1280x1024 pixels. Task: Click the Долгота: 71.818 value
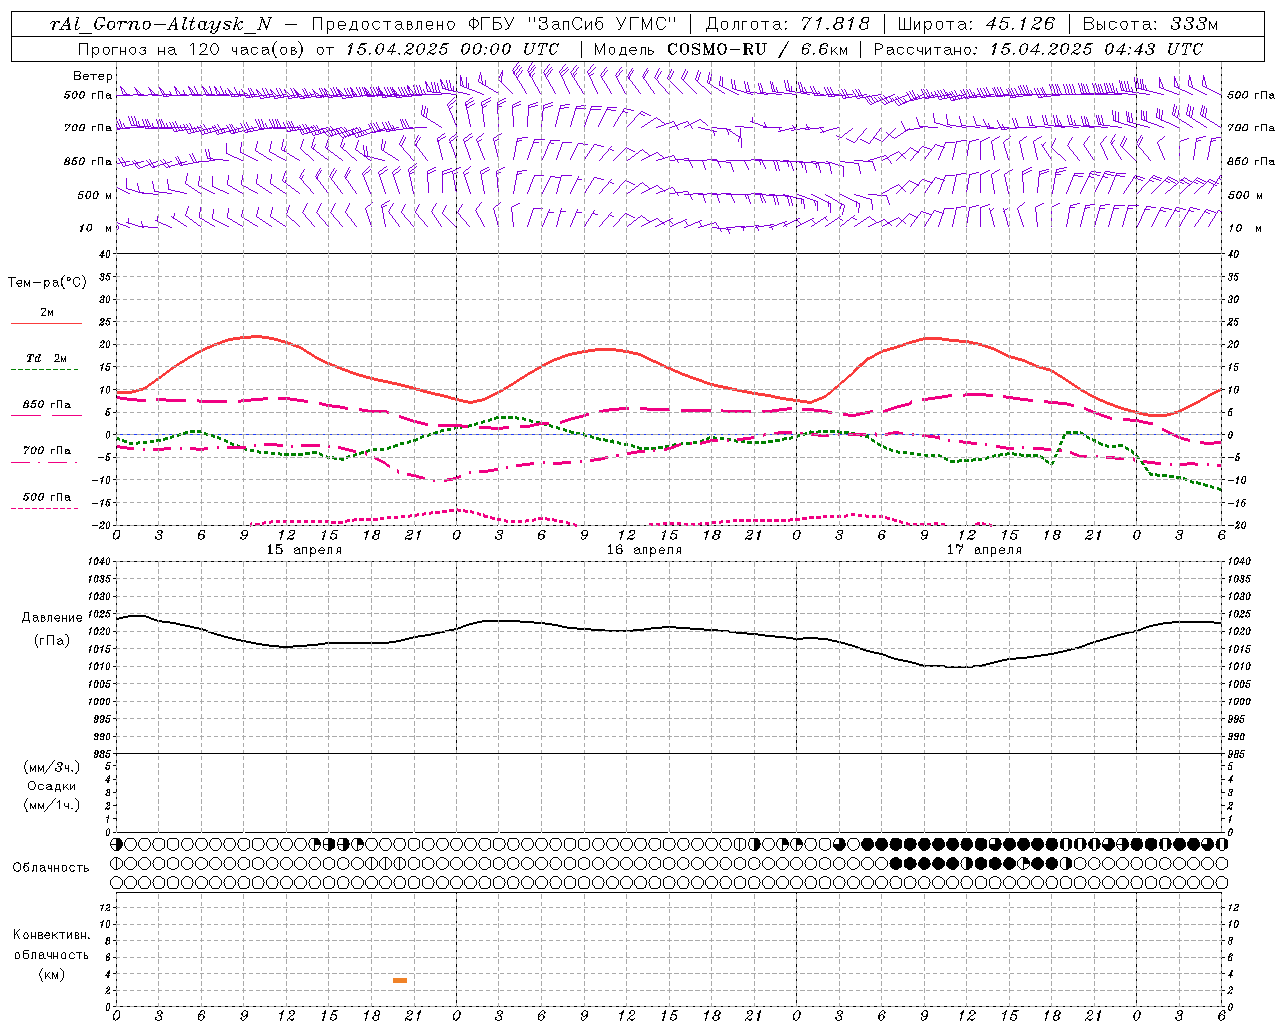click(788, 24)
